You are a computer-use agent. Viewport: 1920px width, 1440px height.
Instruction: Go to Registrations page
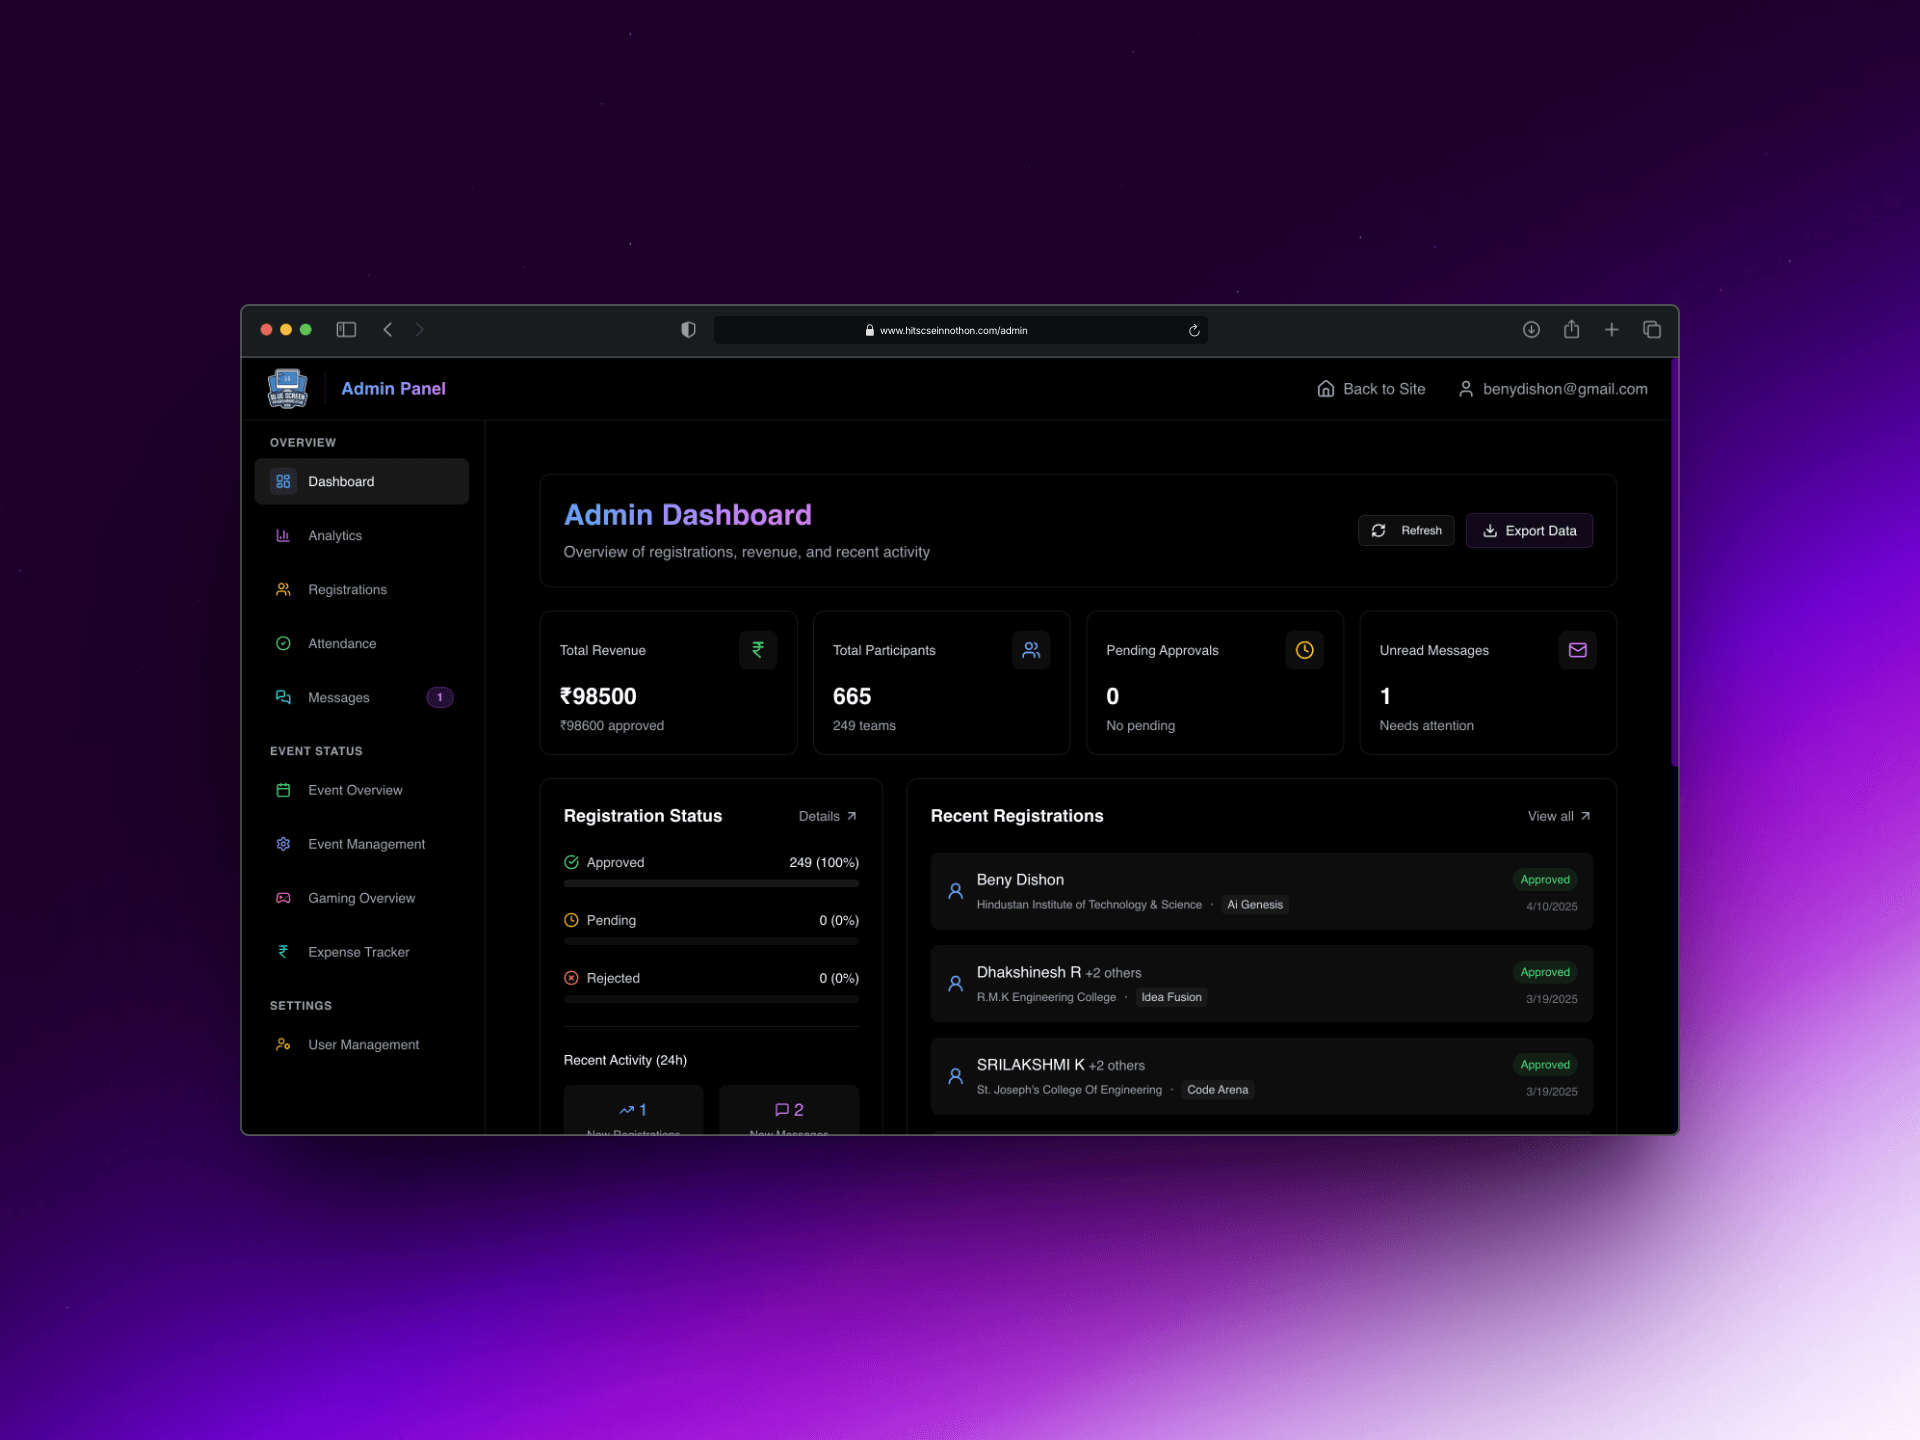361,589
